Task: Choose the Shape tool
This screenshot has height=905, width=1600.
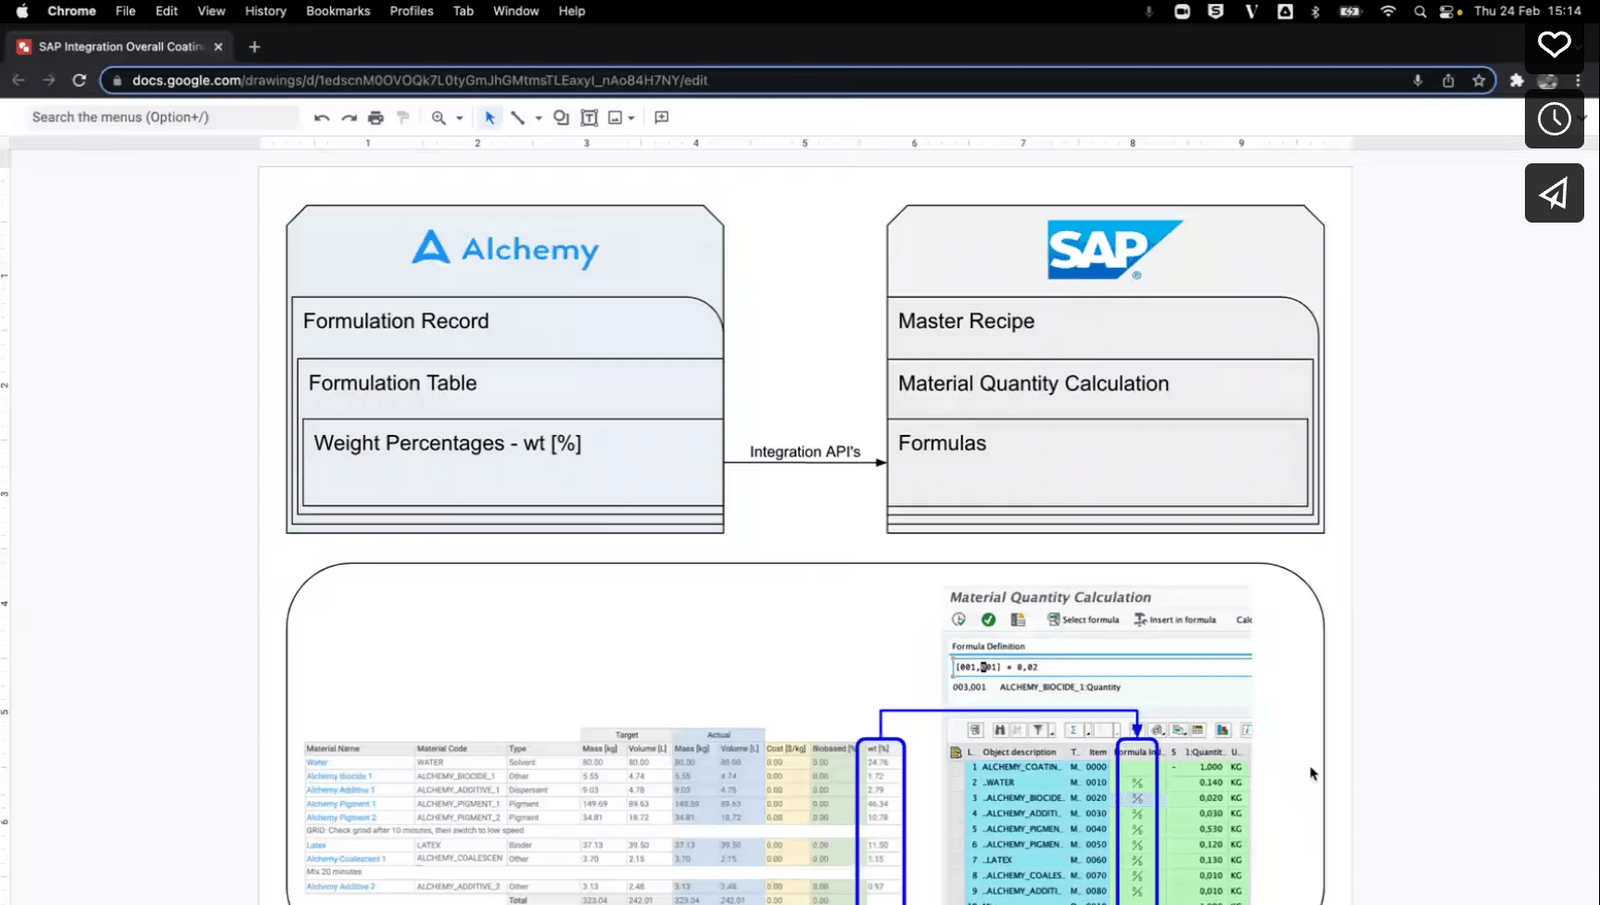Action: (x=560, y=117)
